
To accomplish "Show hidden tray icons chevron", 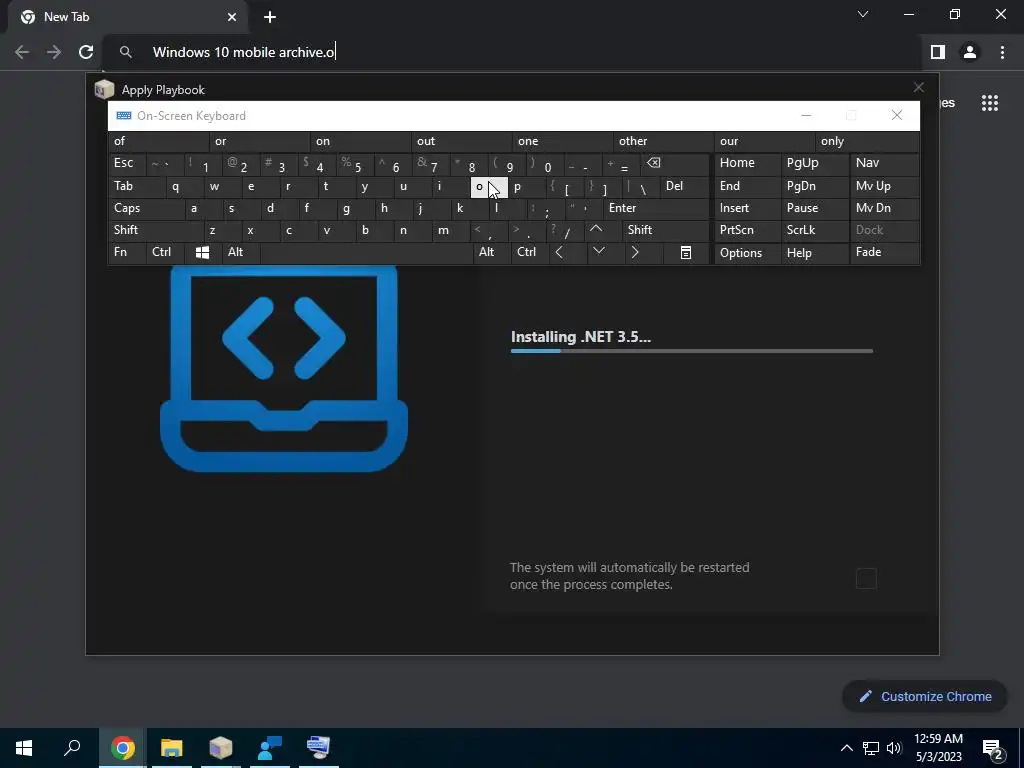I will [846, 748].
